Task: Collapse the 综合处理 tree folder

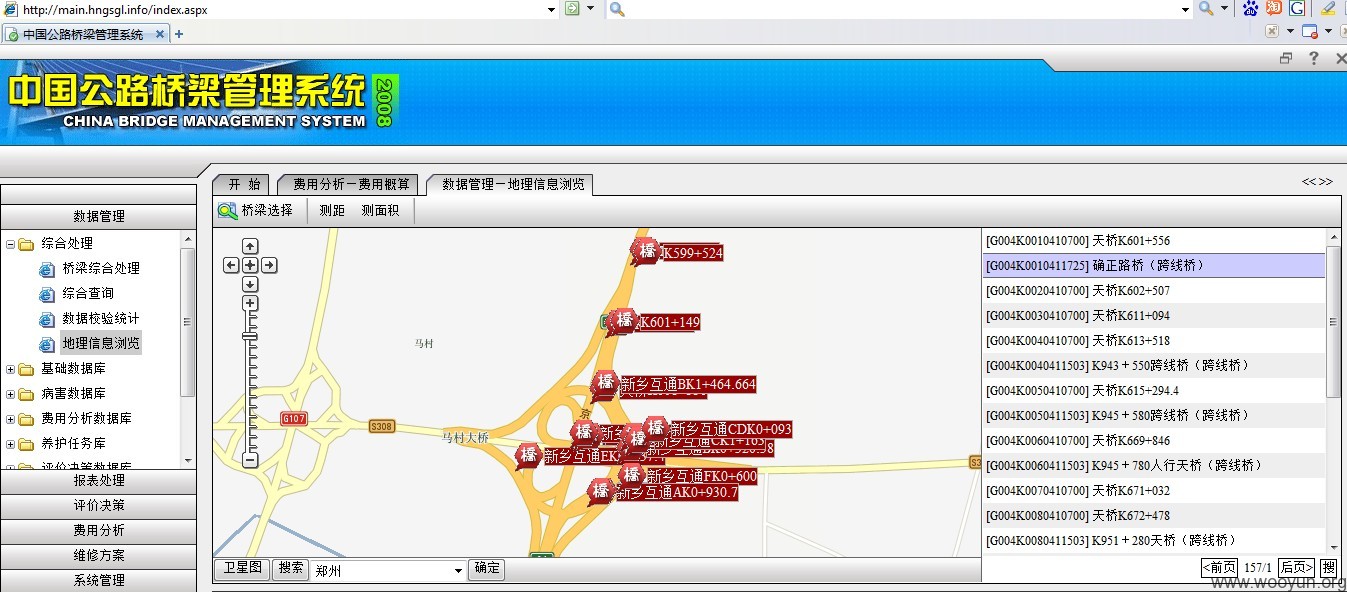Action: (10, 243)
